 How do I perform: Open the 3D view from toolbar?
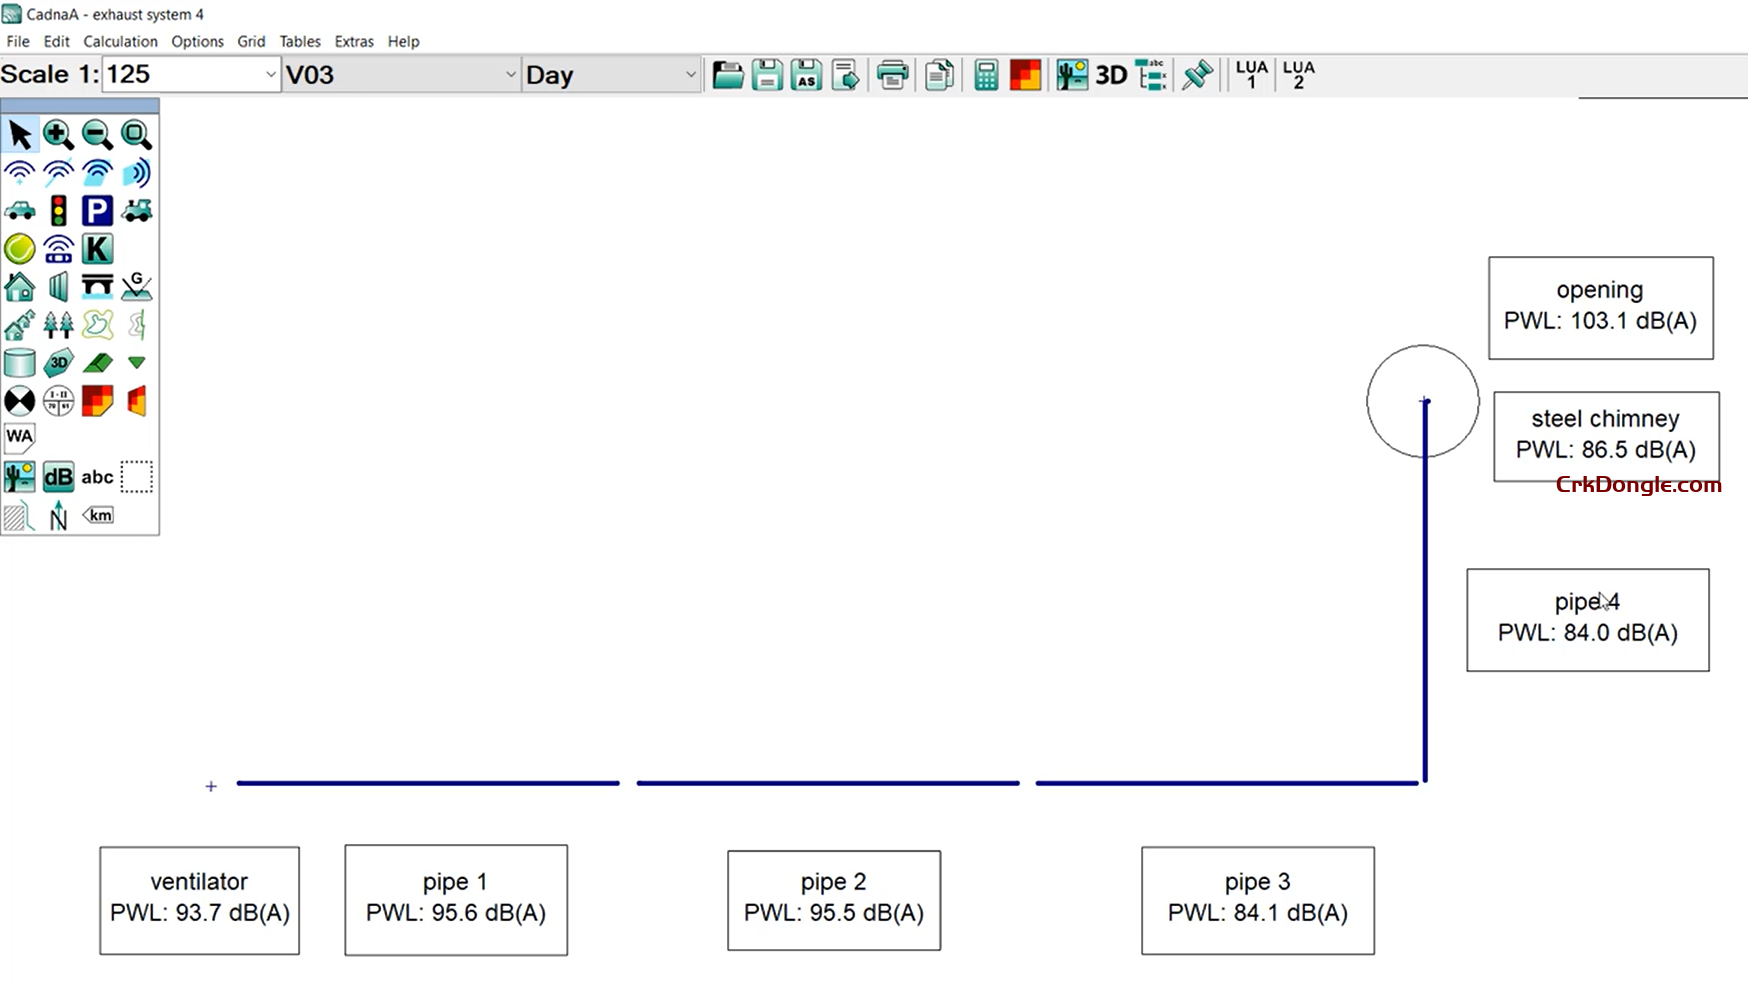pyautogui.click(x=1111, y=75)
